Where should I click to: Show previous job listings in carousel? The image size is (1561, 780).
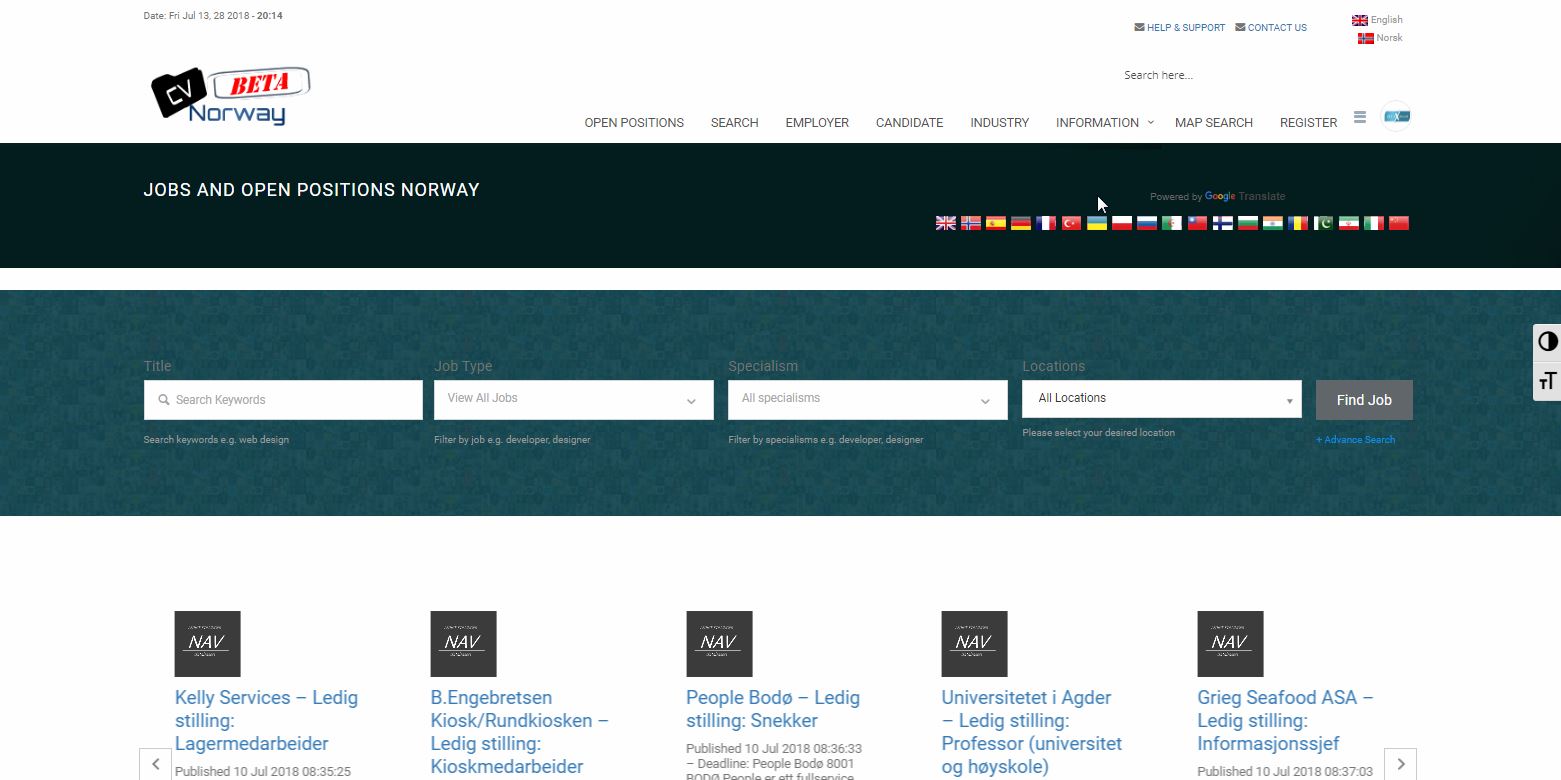(x=155, y=764)
